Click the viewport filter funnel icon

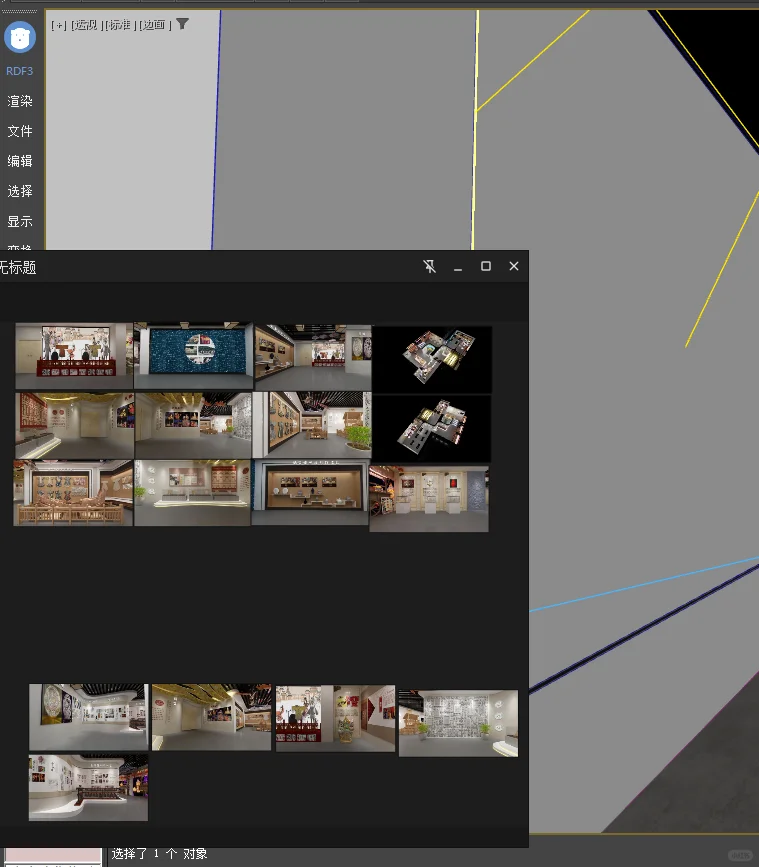click(182, 24)
